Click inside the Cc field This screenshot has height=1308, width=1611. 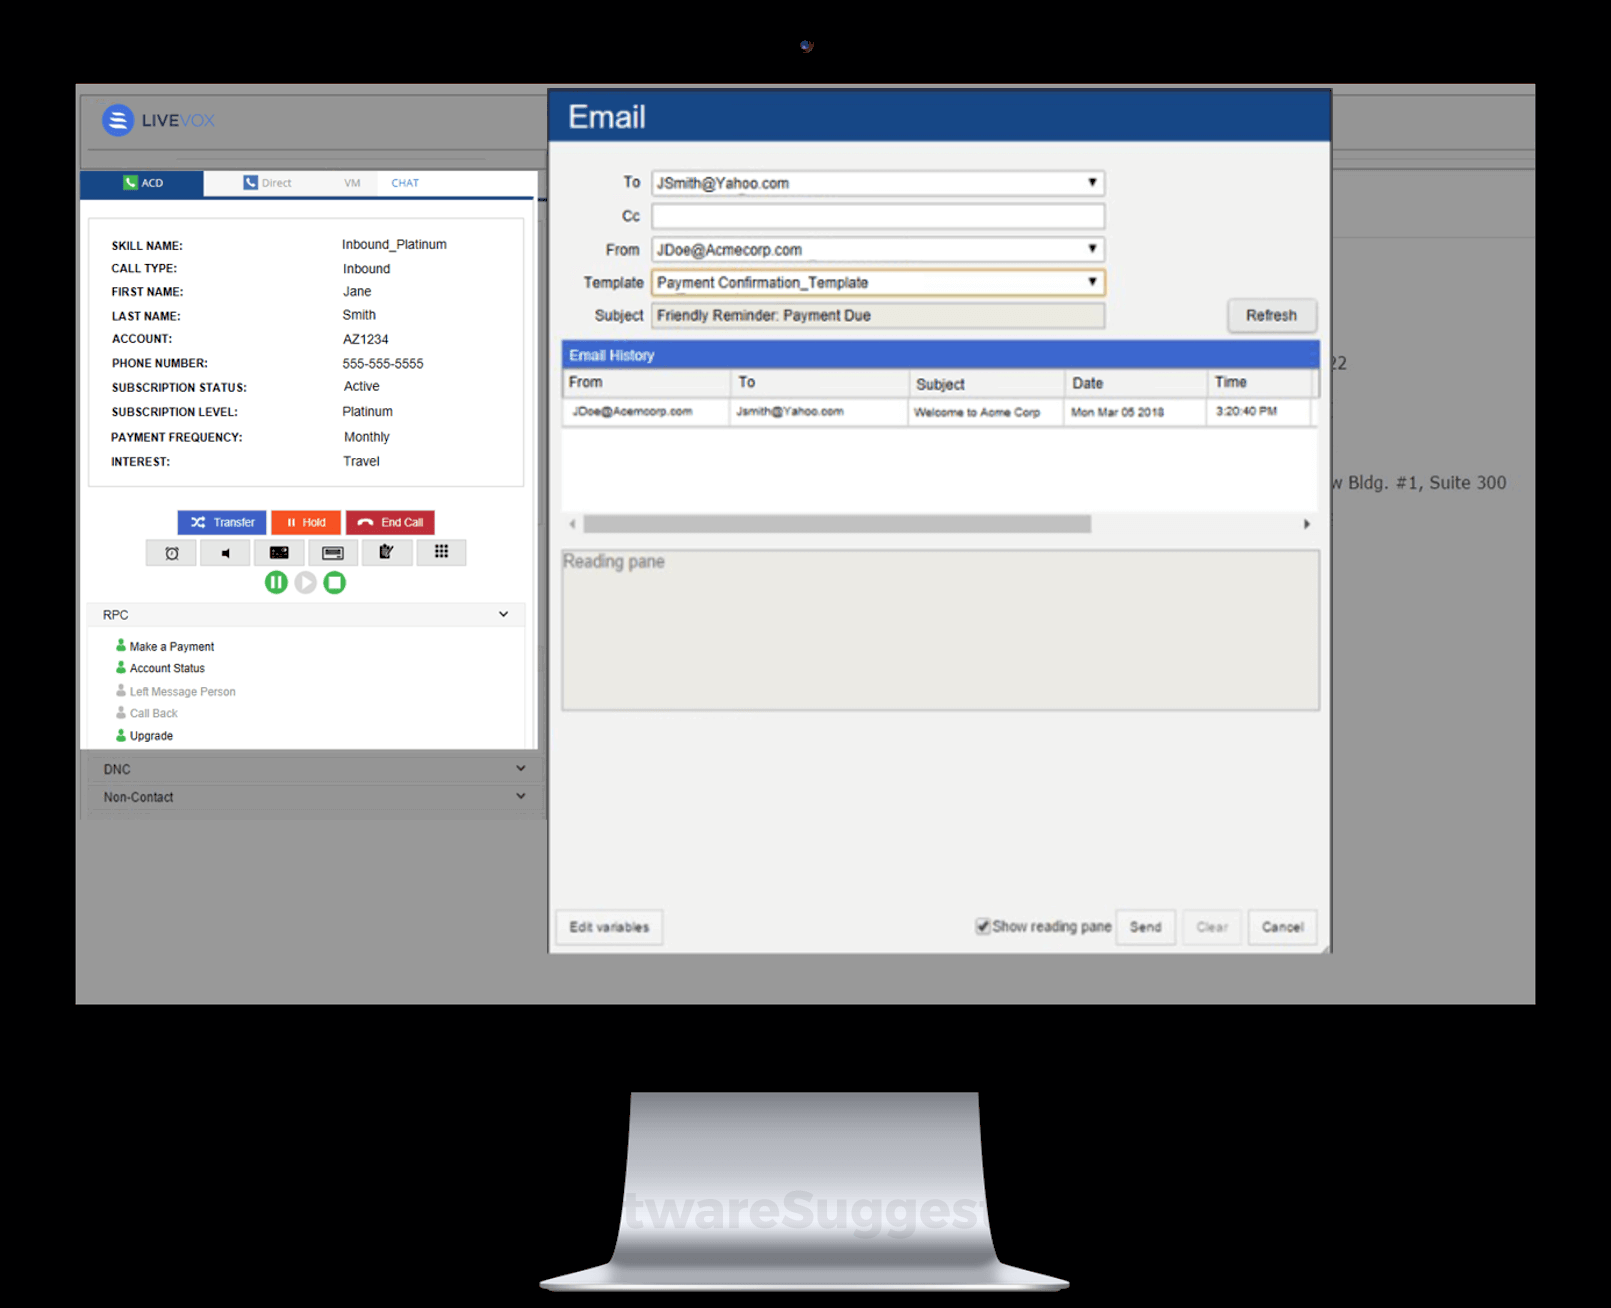pos(876,216)
